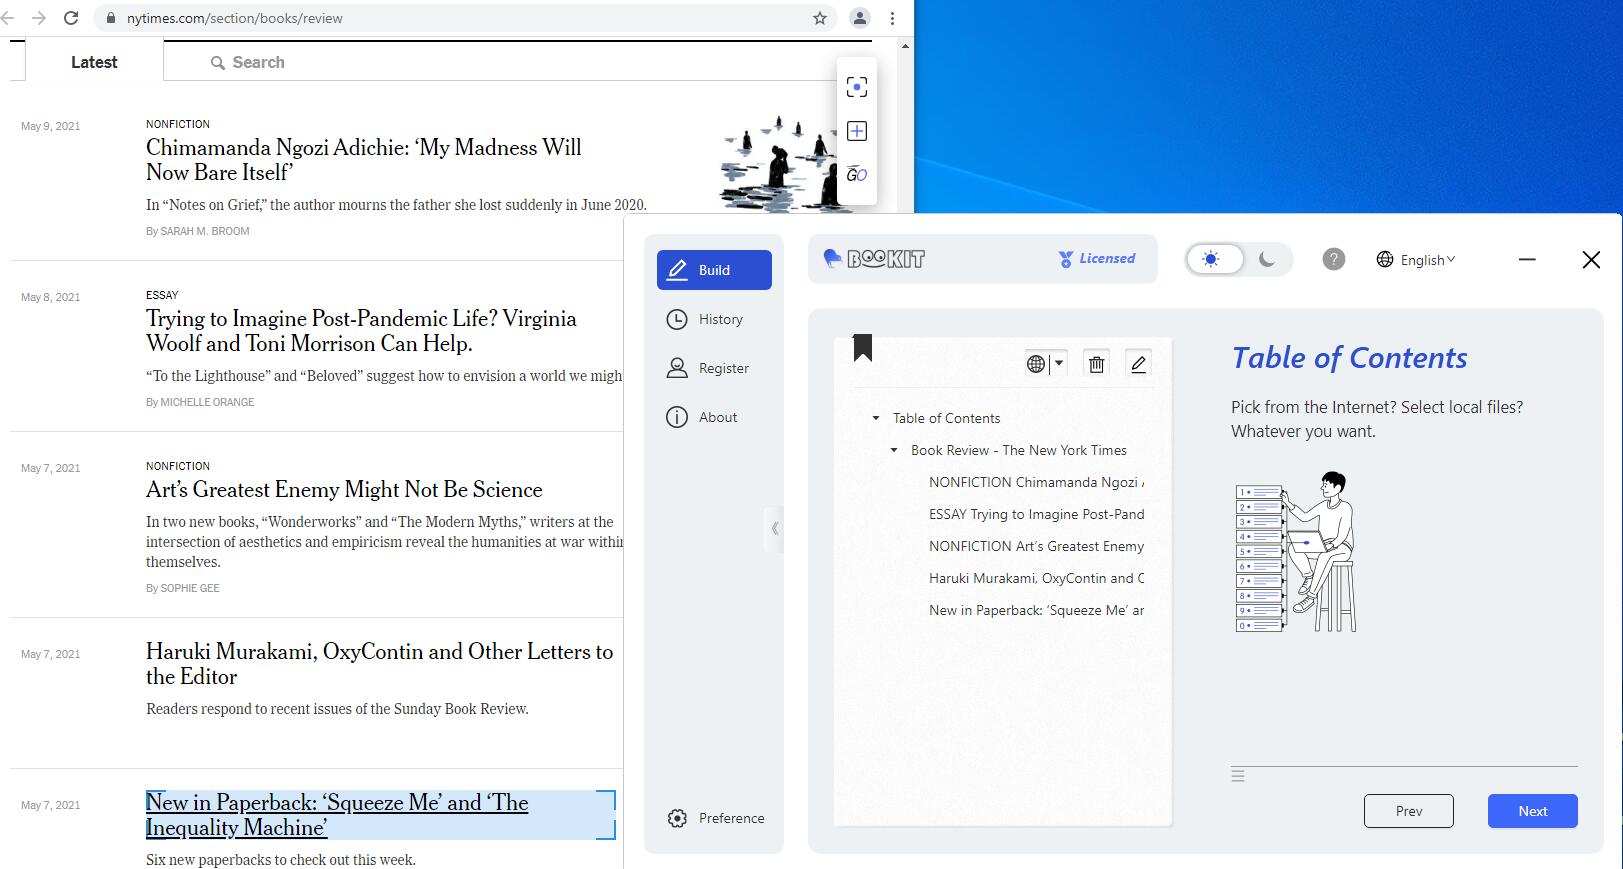Click the Search field on NYT page
1623x869 pixels.
click(x=258, y=62)
